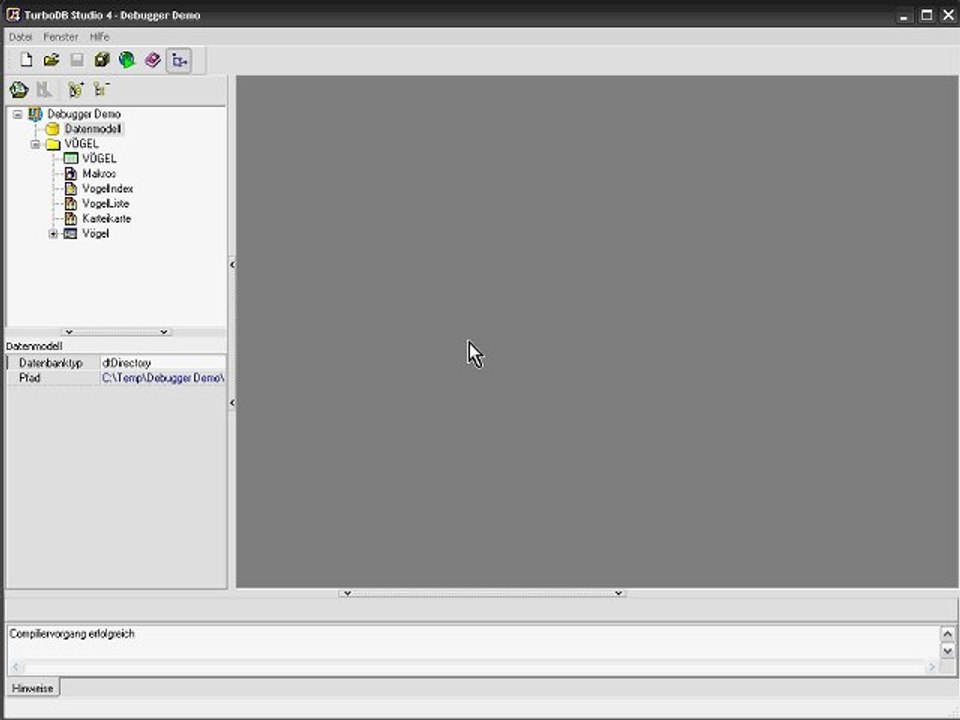Click the green table icon for VÖGEL
This screenshot has width=960, height=720.
[71, 159]
